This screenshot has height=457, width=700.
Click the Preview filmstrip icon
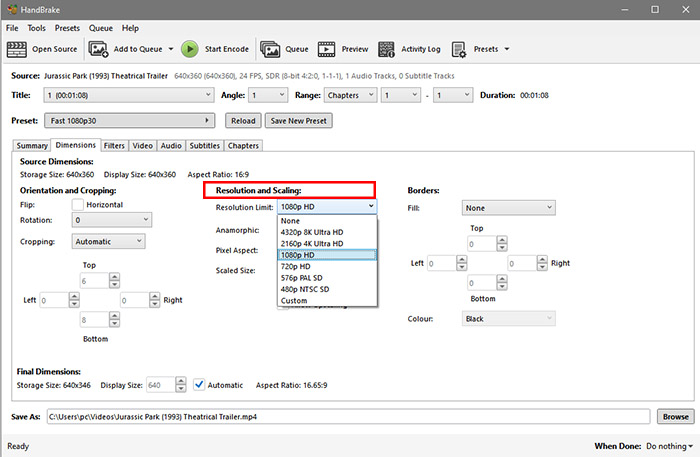pyautogui.click(x=326, y=49)
